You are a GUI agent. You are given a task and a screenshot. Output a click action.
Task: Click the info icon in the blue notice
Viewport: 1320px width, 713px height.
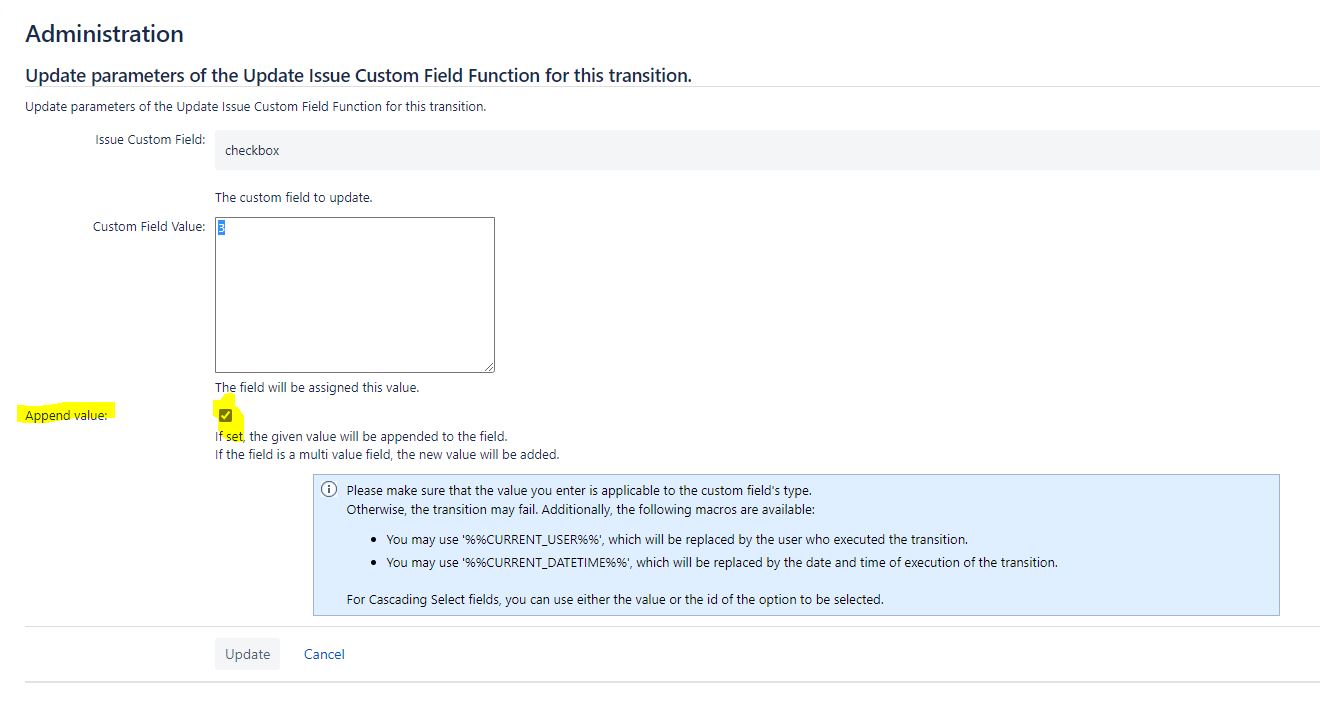[x=328, y=487]
